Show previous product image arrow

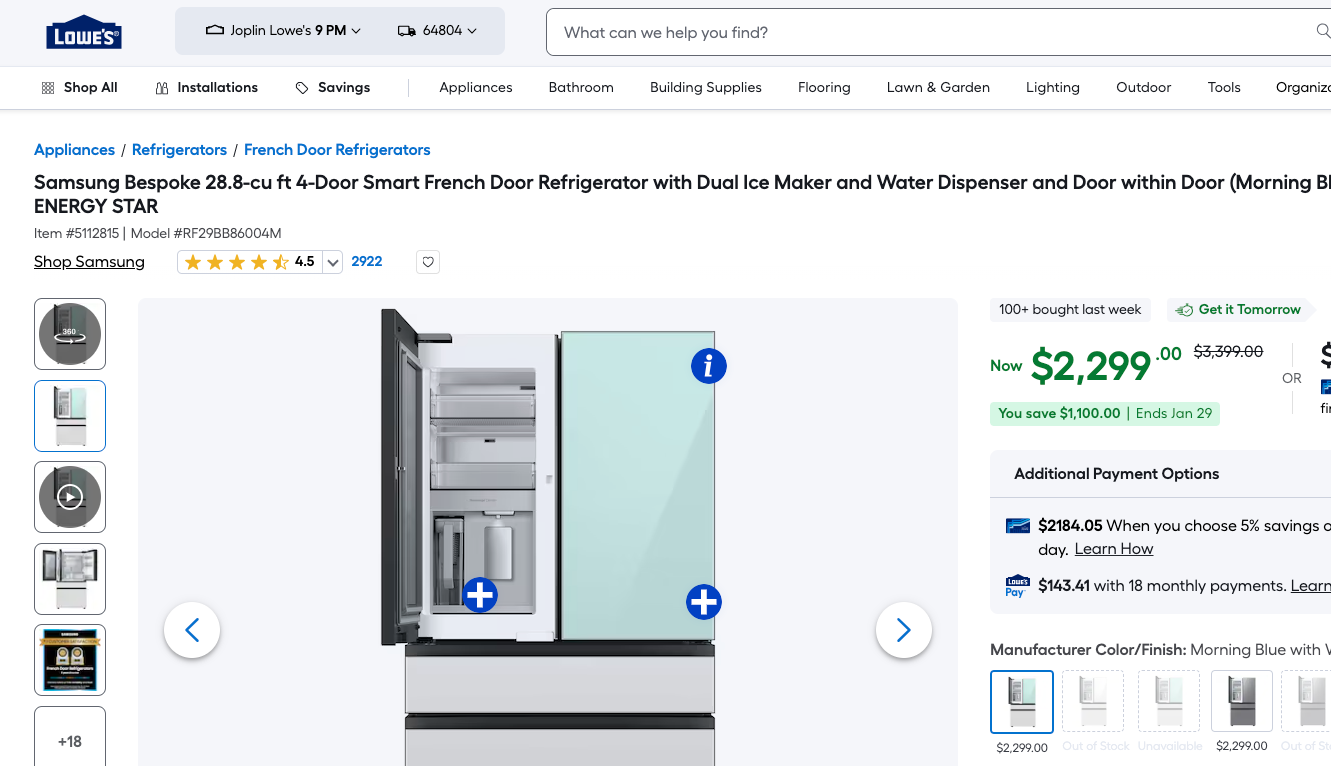coord(192,630)
